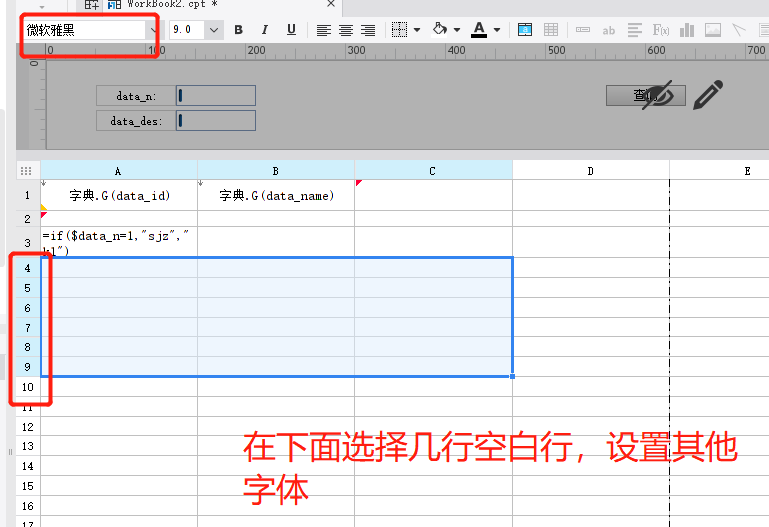Select row 3 header
This screenshot has height=527, width=769.
click(28, 242)
